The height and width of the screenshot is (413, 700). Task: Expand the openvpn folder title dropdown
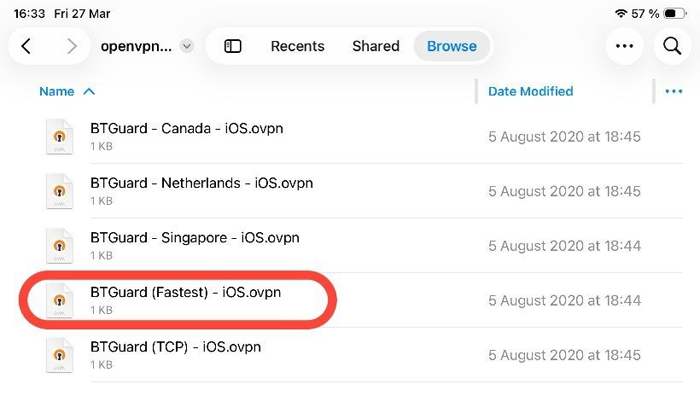point(187,47)
